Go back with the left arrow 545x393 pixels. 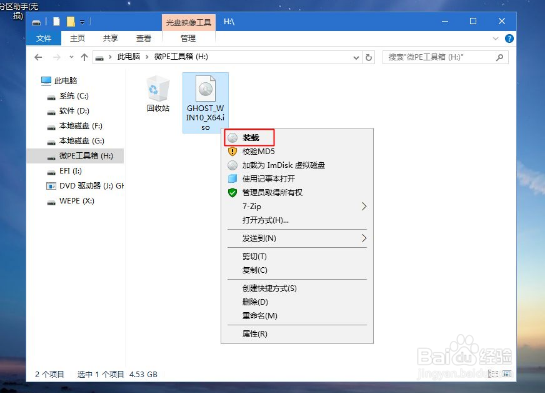coord(38,57)
